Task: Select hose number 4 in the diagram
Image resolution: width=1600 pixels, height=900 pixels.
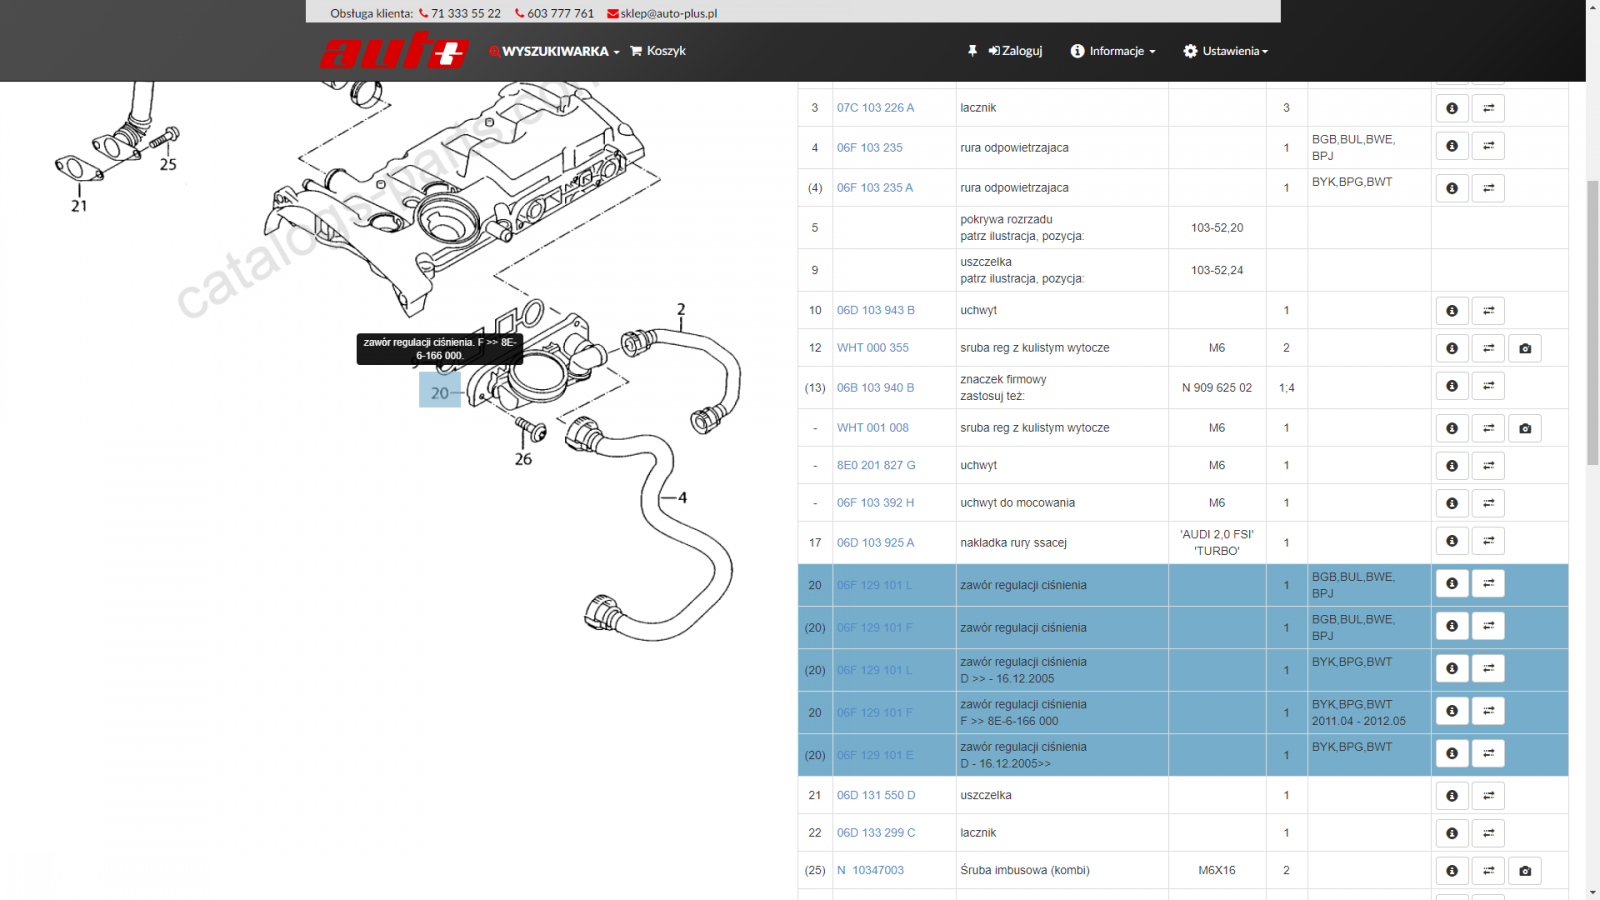Action: 683,497
